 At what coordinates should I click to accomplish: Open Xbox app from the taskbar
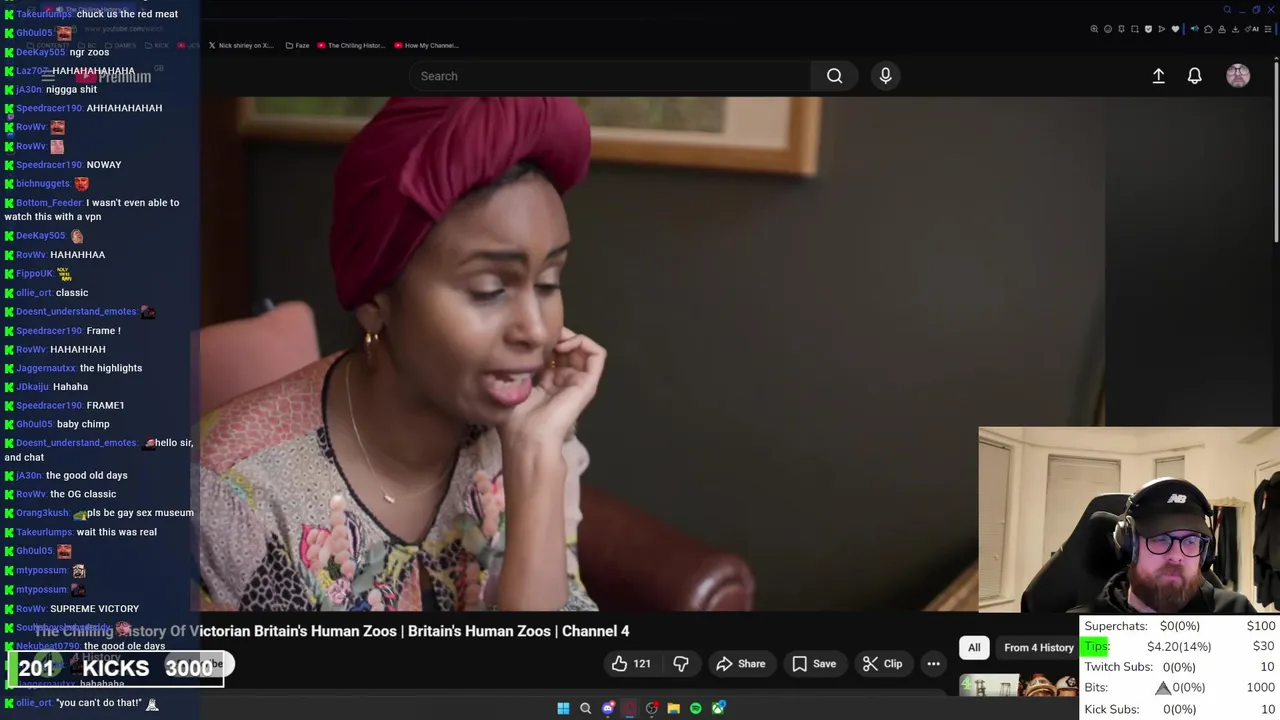click(718, 709)
